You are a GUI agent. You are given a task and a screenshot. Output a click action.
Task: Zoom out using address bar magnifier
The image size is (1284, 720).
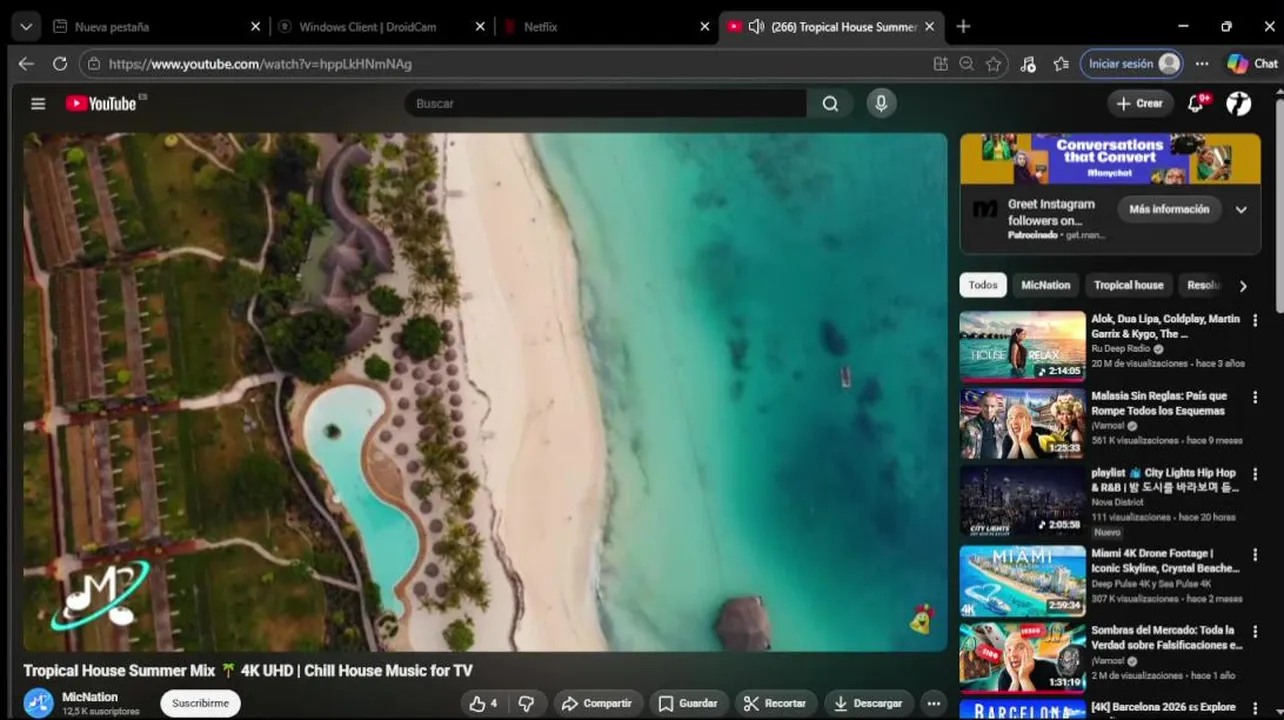[x=966, y=63]
